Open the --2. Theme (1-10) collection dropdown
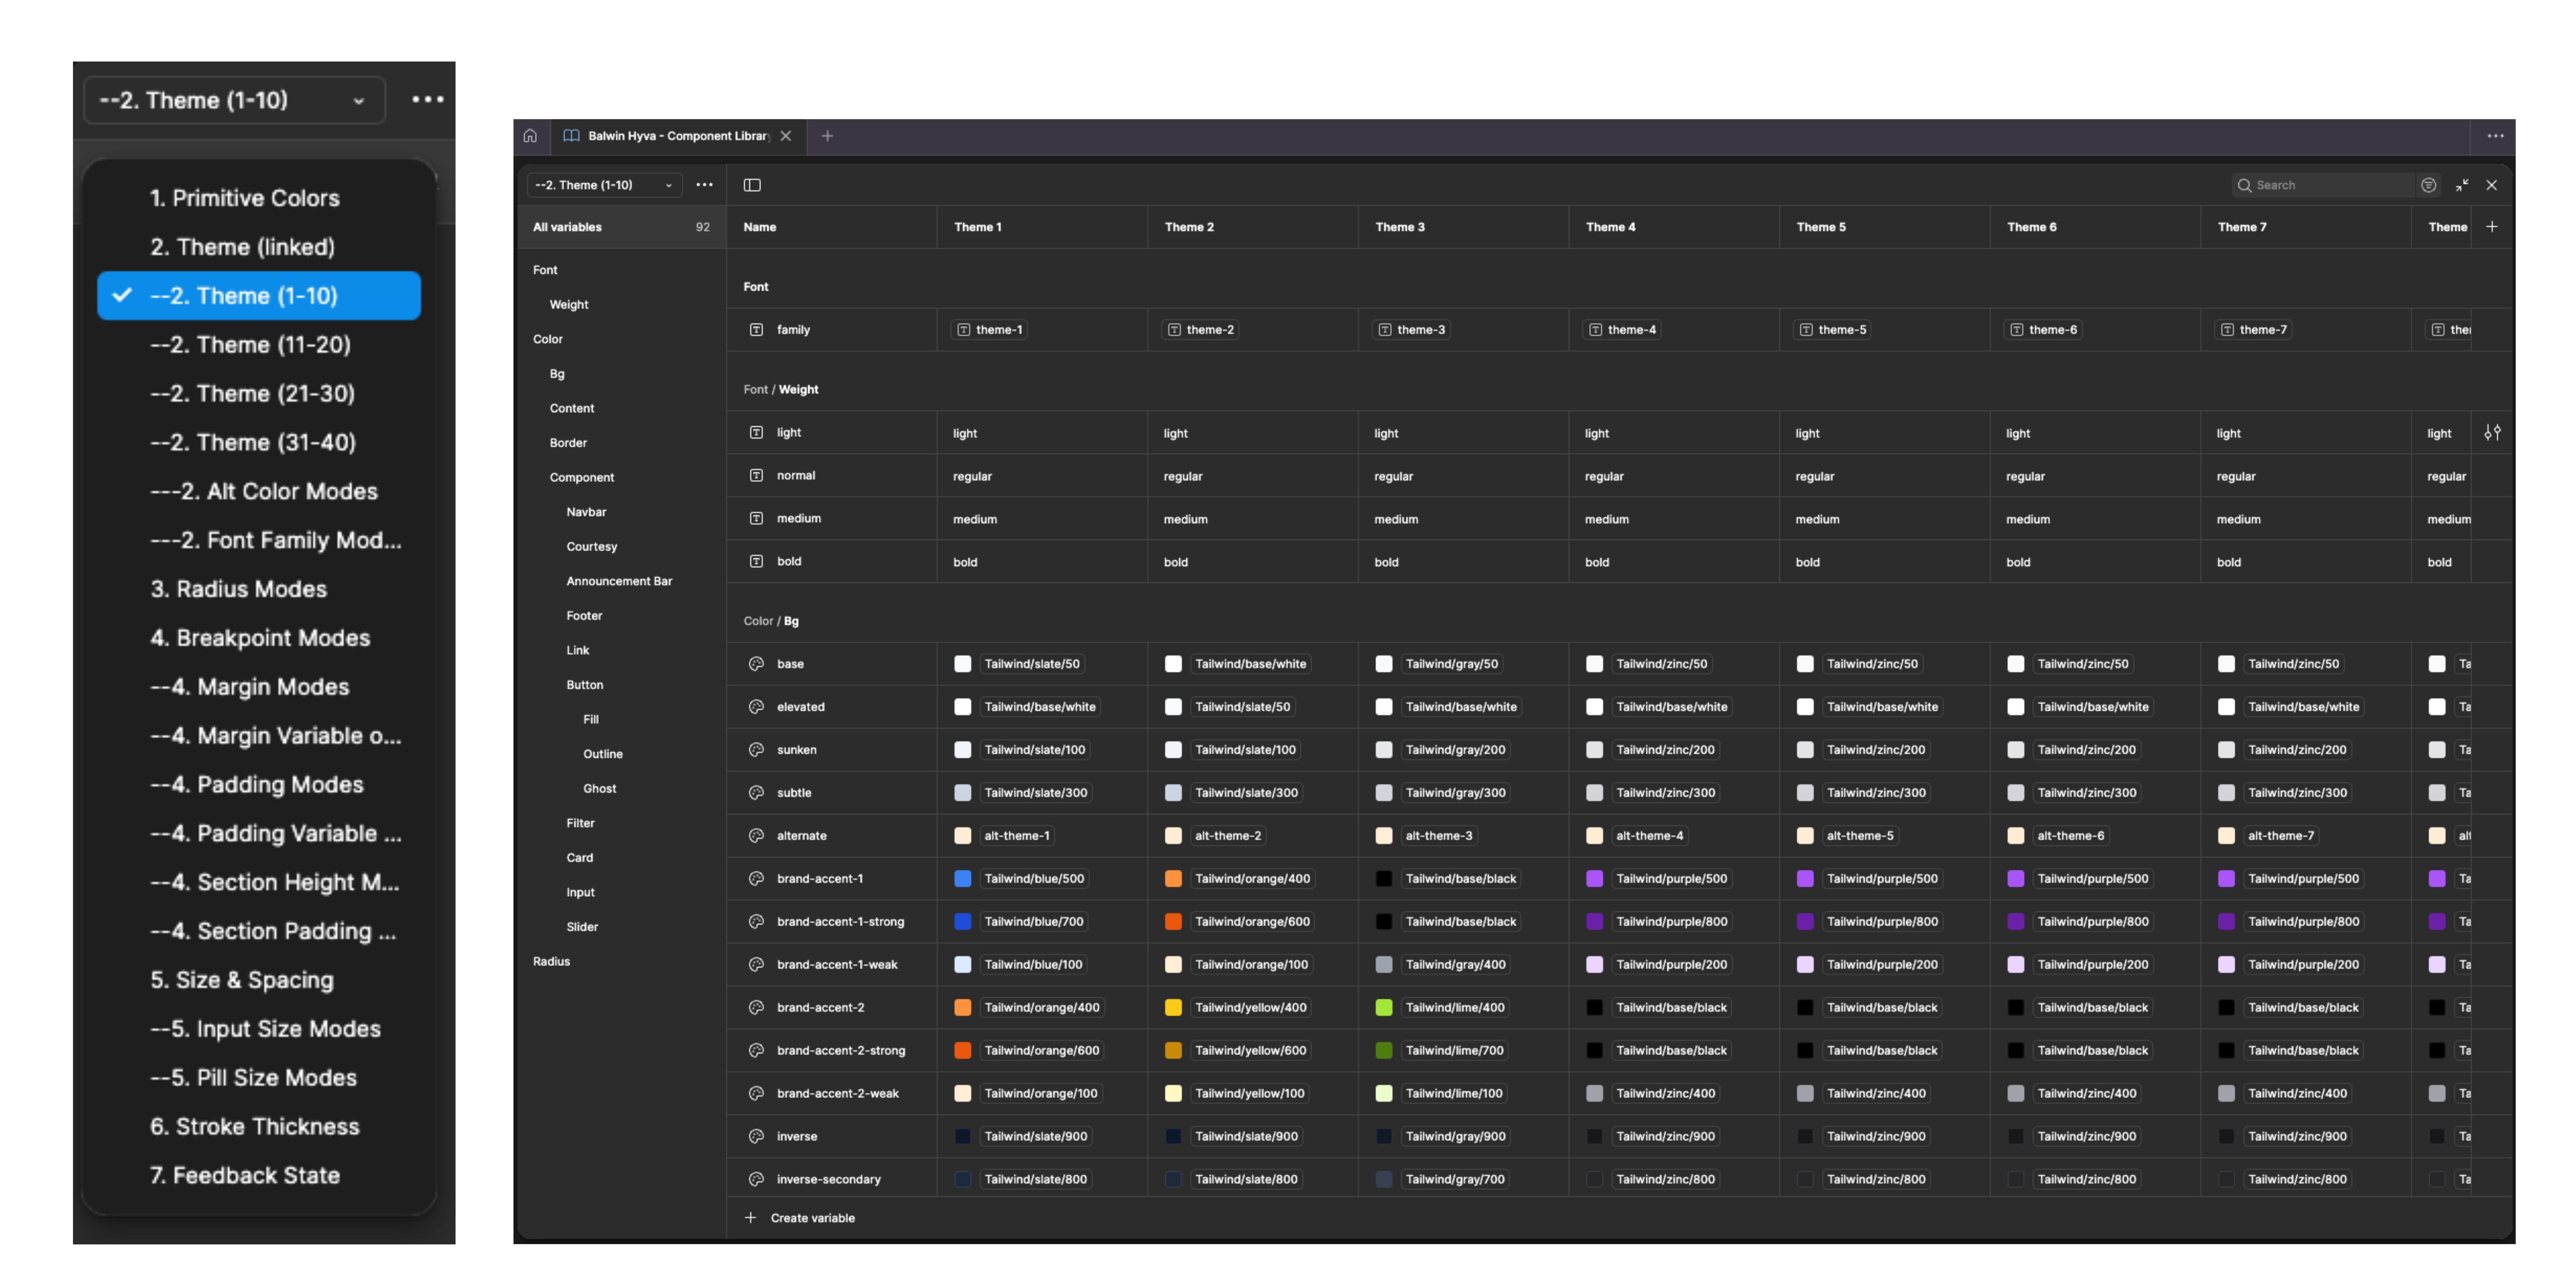 click(x=604, y=185)
